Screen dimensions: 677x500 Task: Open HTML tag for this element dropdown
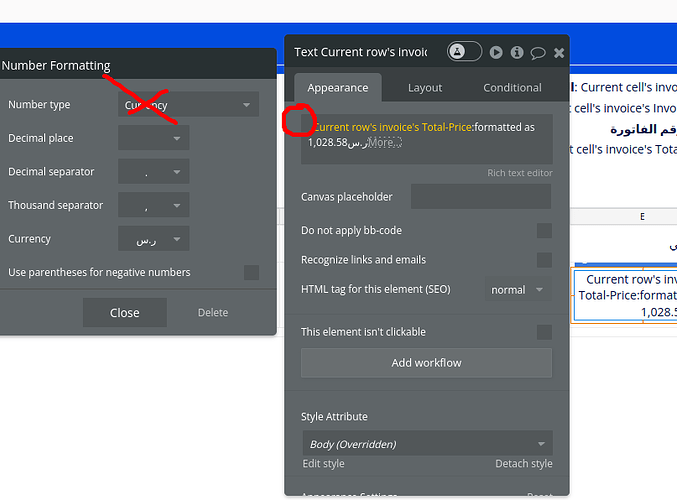(x=518, y=290)
